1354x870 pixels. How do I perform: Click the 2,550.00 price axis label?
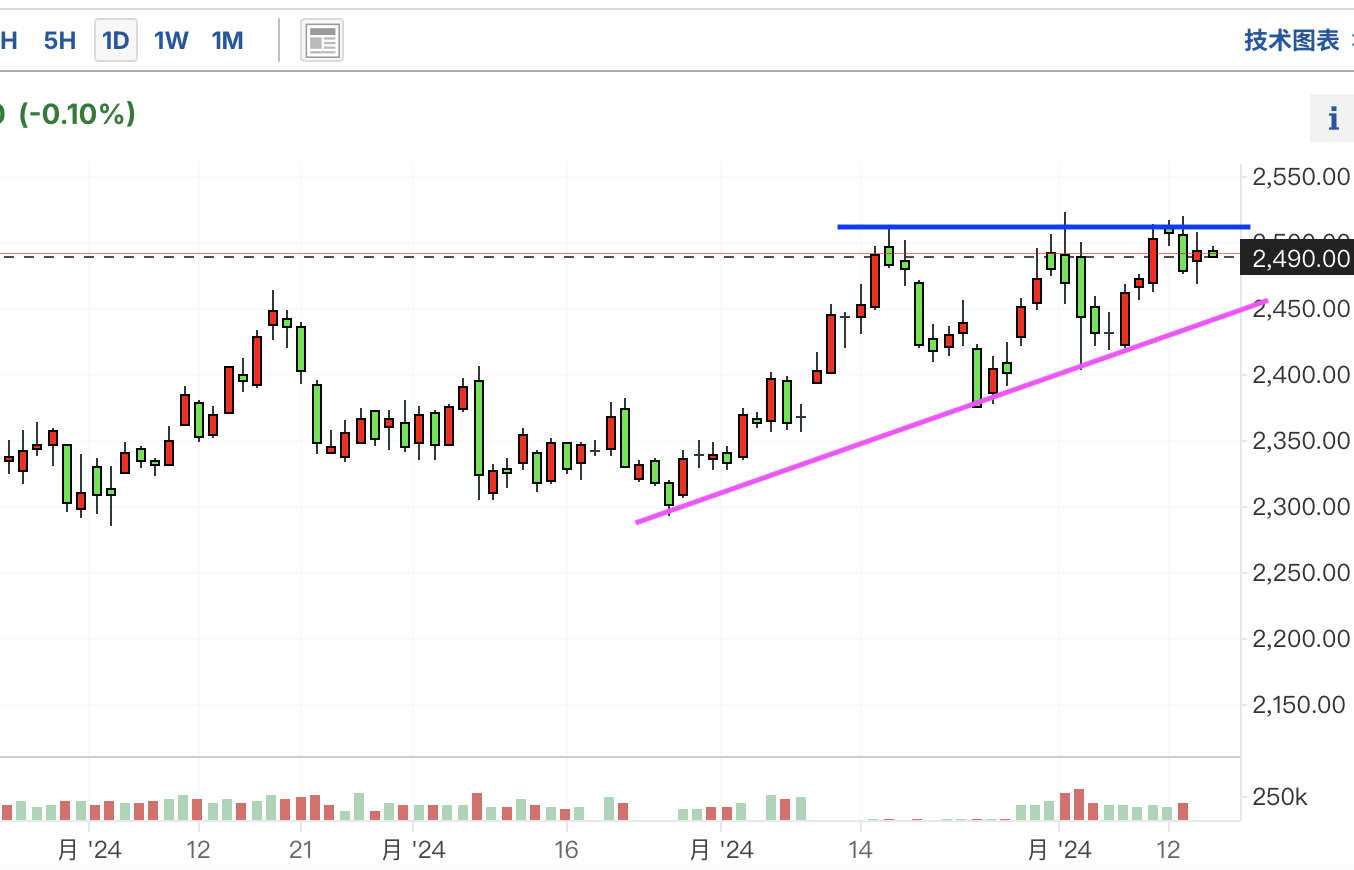point(1299,178)
